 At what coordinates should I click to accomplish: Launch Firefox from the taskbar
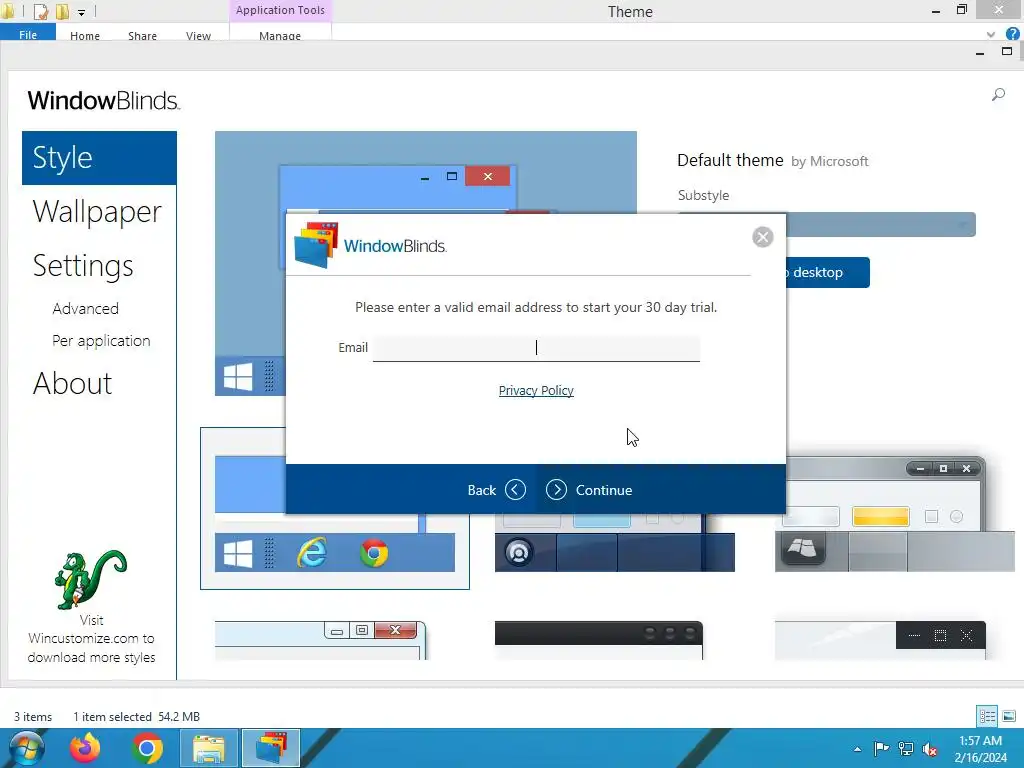(86, 748)
